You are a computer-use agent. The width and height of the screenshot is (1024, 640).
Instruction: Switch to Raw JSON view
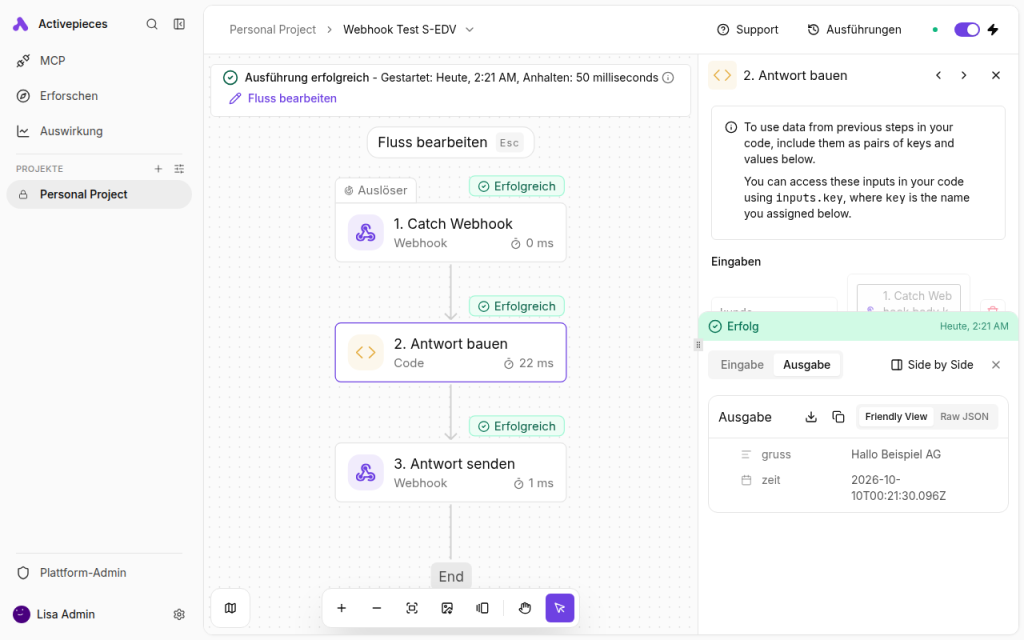tap(964, 417)
